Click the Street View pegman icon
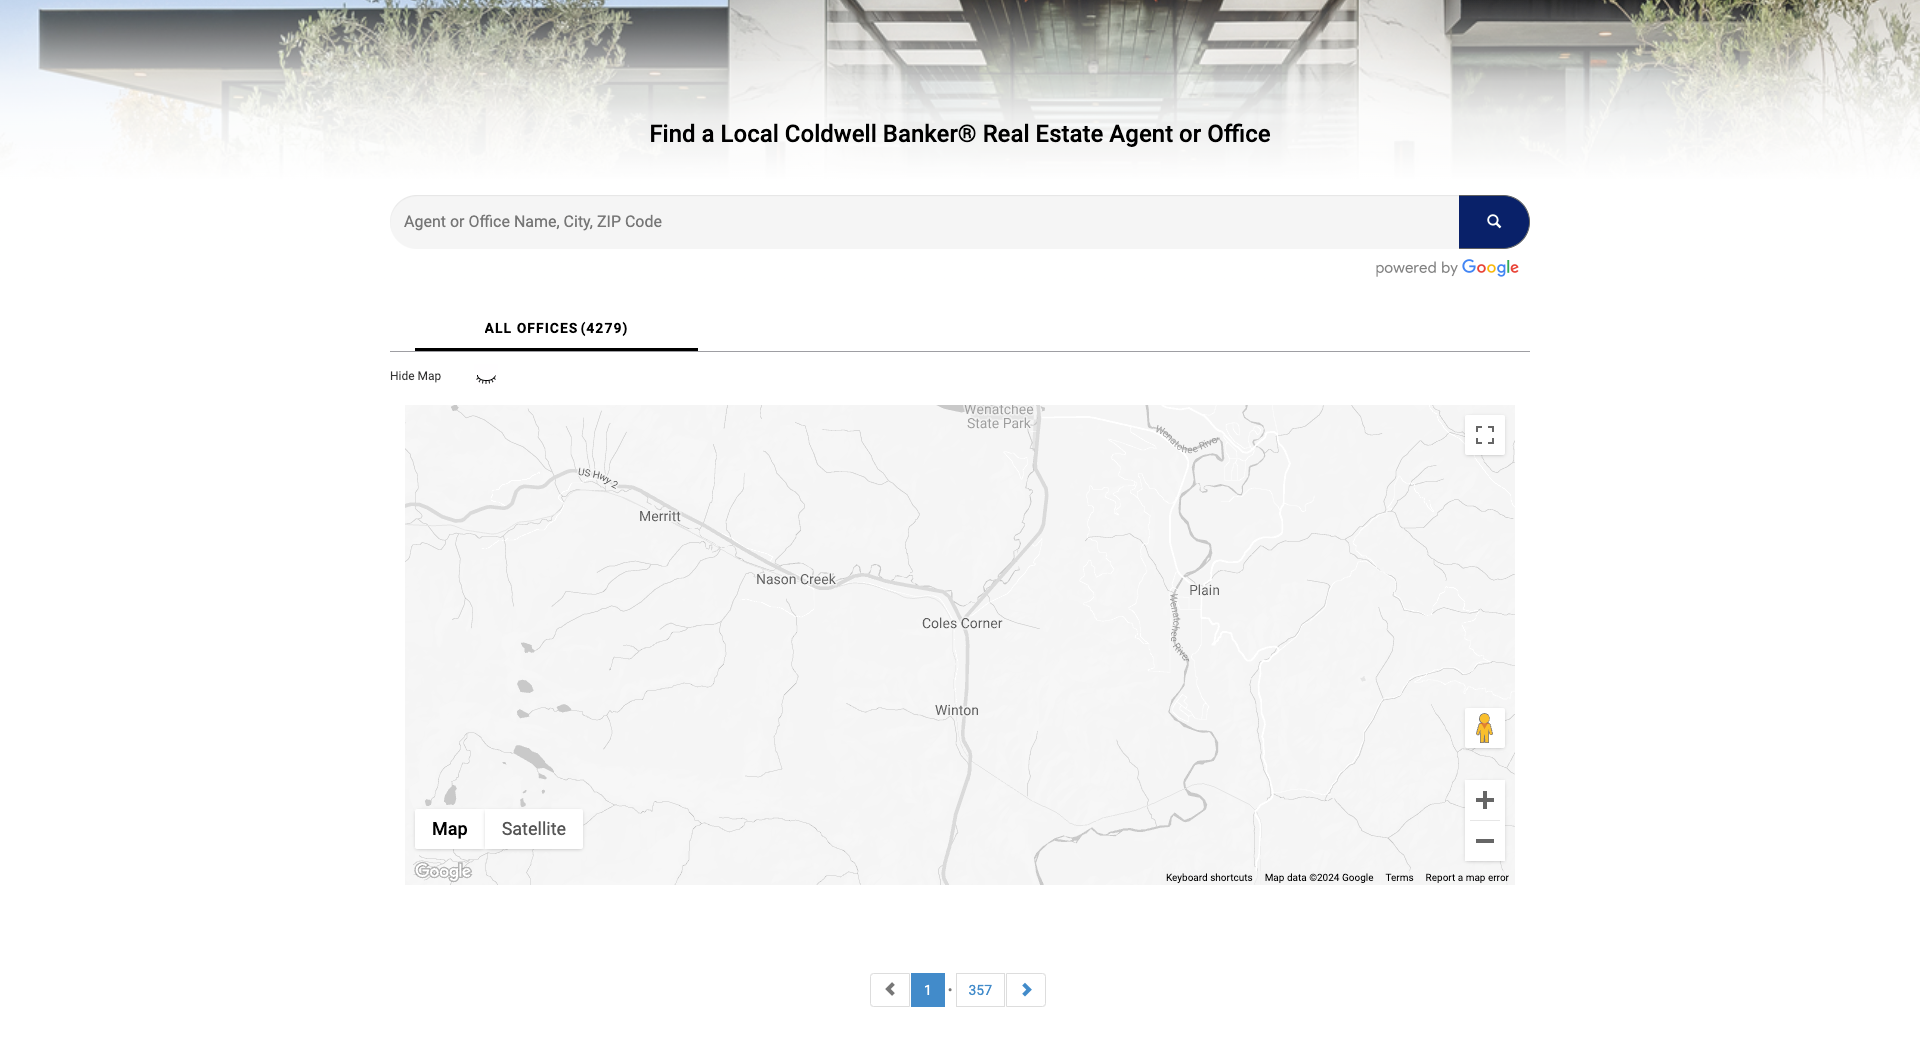Image resolution: width=1920 pixels, height=1047 pixels. point(1485,728)
